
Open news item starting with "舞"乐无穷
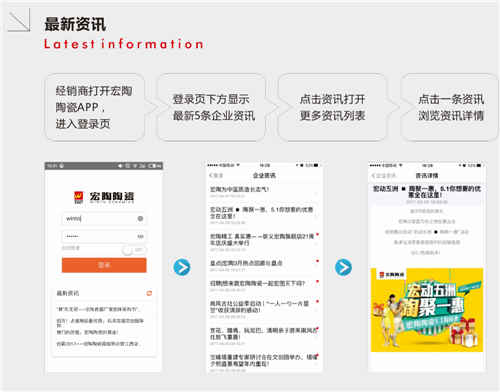[99, 309]
